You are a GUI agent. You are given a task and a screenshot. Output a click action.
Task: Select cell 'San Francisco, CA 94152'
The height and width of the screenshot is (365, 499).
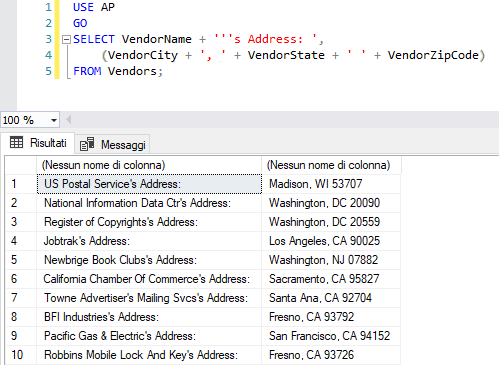pos(331,336)
